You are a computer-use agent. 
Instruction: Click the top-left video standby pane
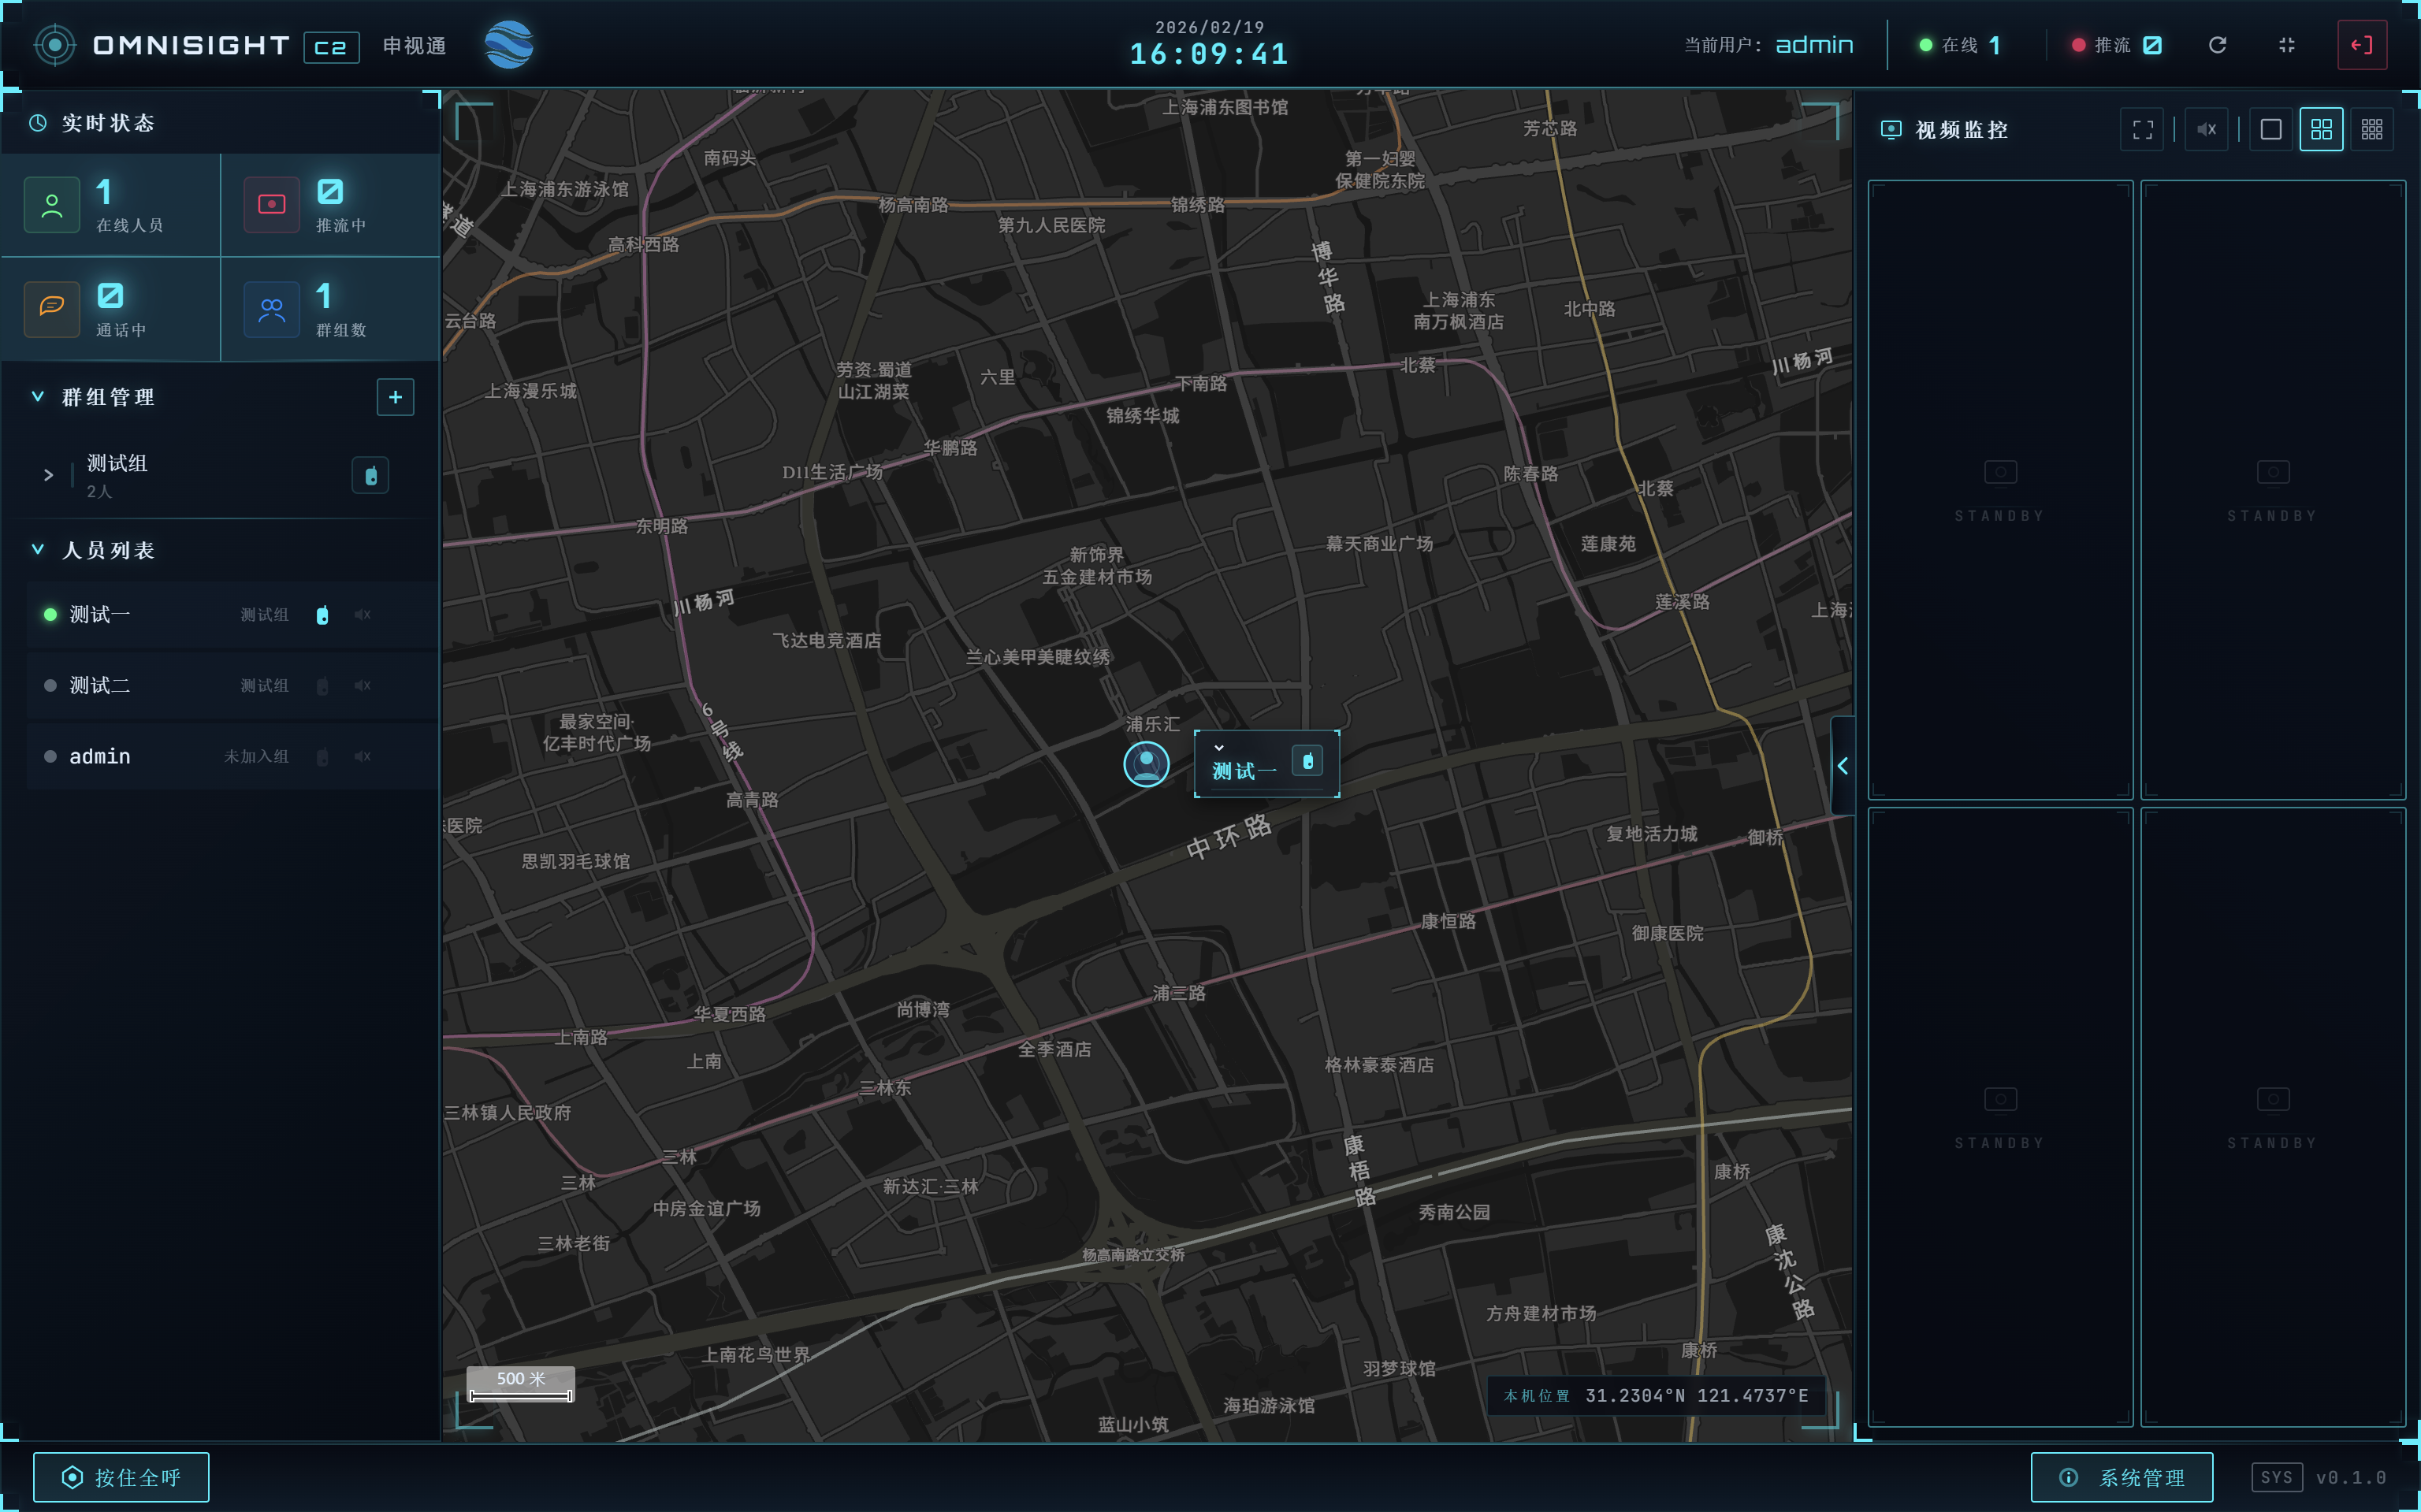[x=2000, y=490]
